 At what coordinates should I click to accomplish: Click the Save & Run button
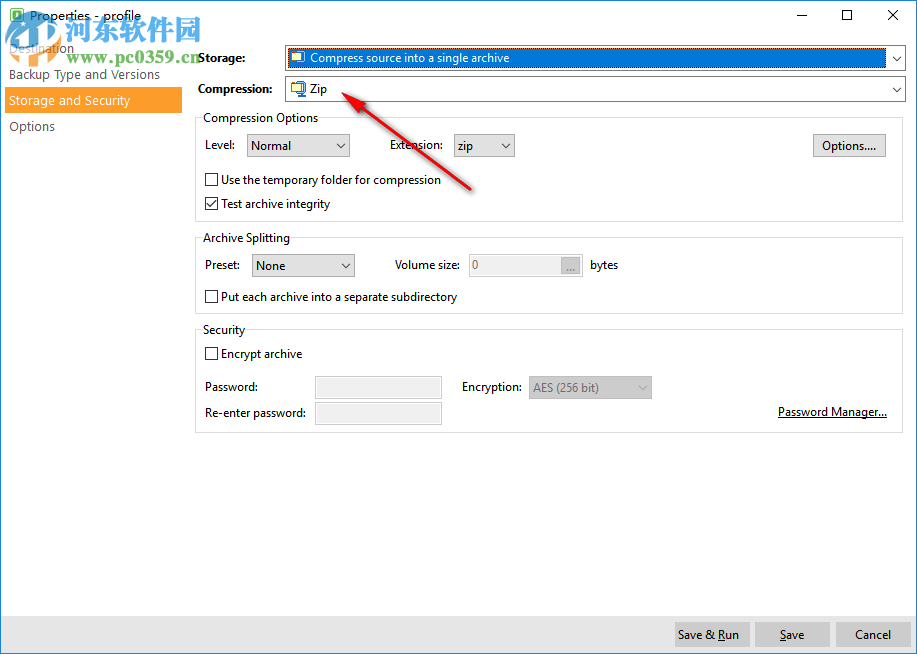coord(711,634)
